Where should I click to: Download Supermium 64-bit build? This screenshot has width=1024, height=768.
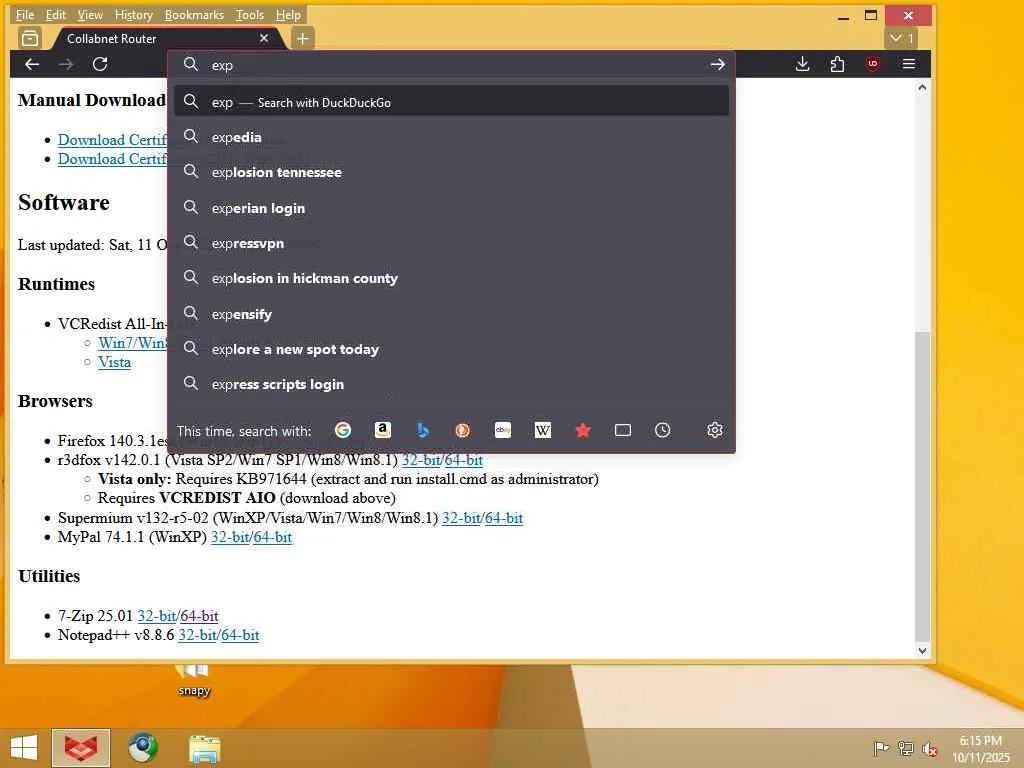tap(504, 518)
